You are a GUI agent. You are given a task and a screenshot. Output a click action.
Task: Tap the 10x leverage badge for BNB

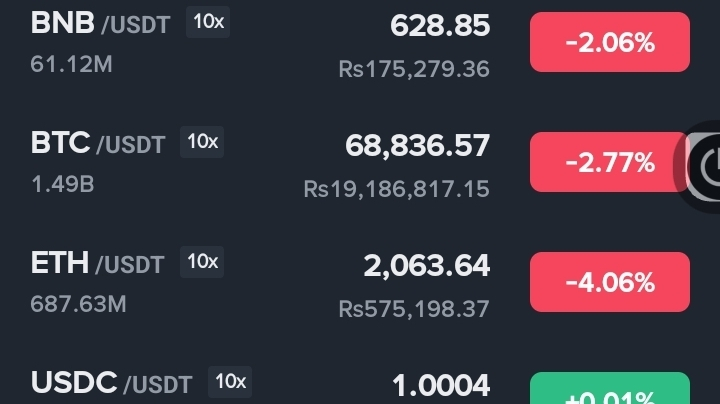point(208,22)
